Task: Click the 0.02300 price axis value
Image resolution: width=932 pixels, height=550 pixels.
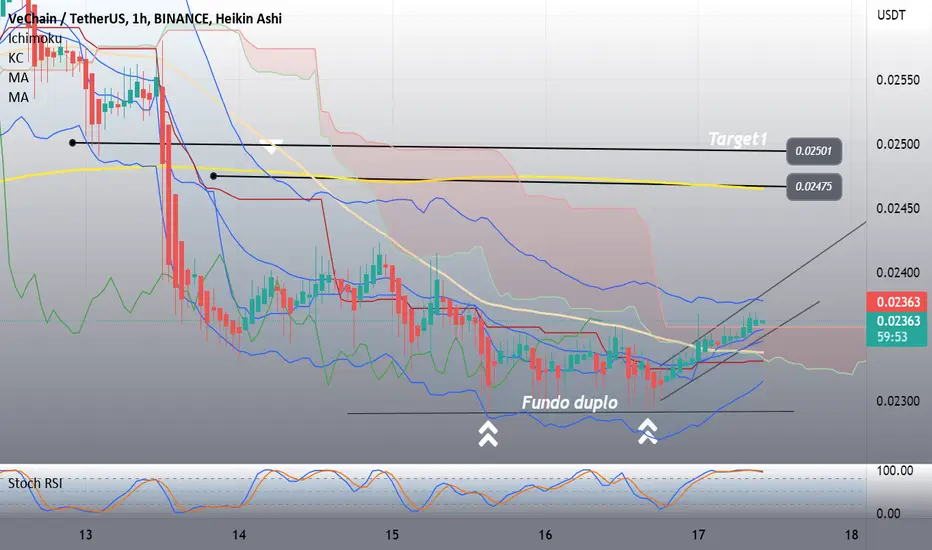Action: (898, 401)
